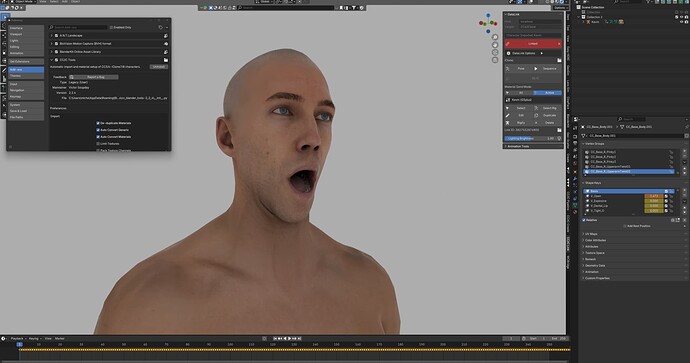Click the folder icon next to iClone label
The height and width of the screenshot is (363, 690).
point(559,60)
